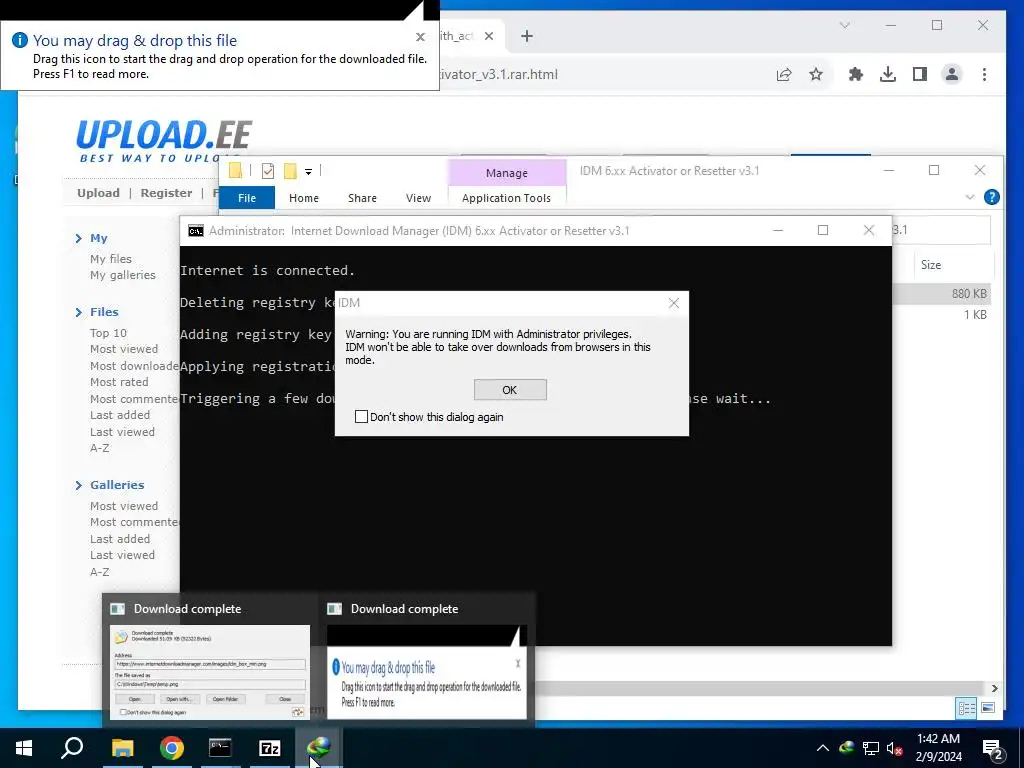The image size is (1024, 768).
Task: Switch Explorer to details view icon
Action: (967, 708)
